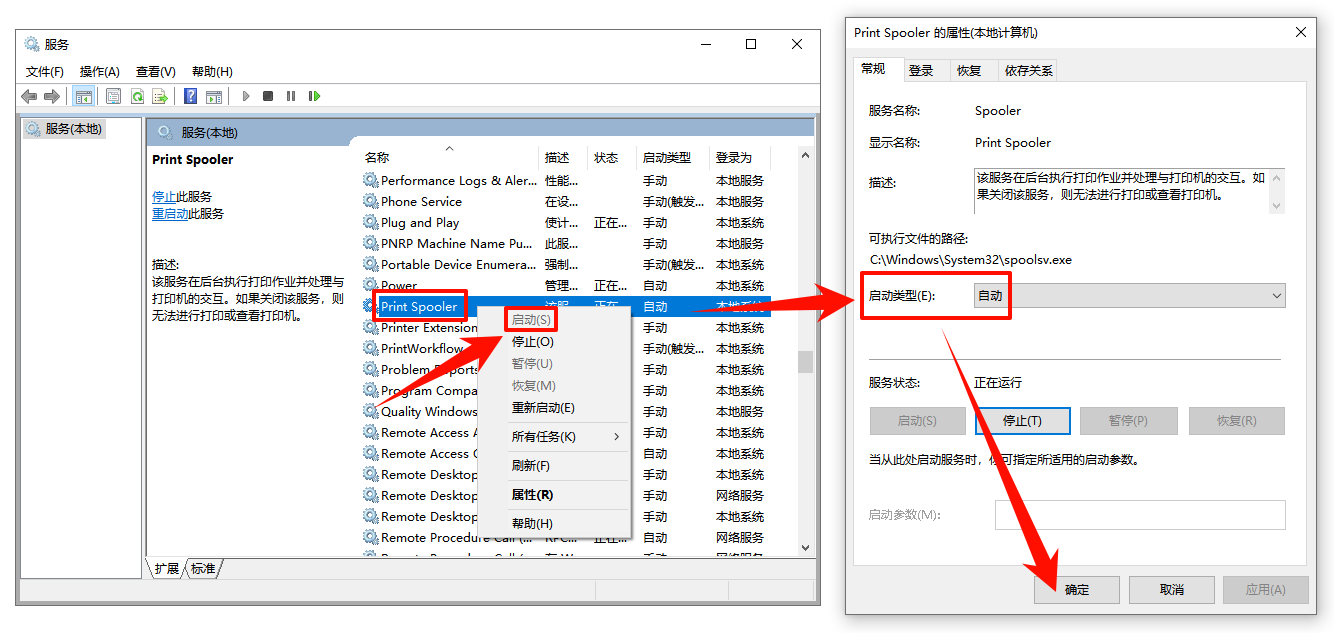
Task: Click the Pause Service icon in toolbar
Action: tap(291, 96)
